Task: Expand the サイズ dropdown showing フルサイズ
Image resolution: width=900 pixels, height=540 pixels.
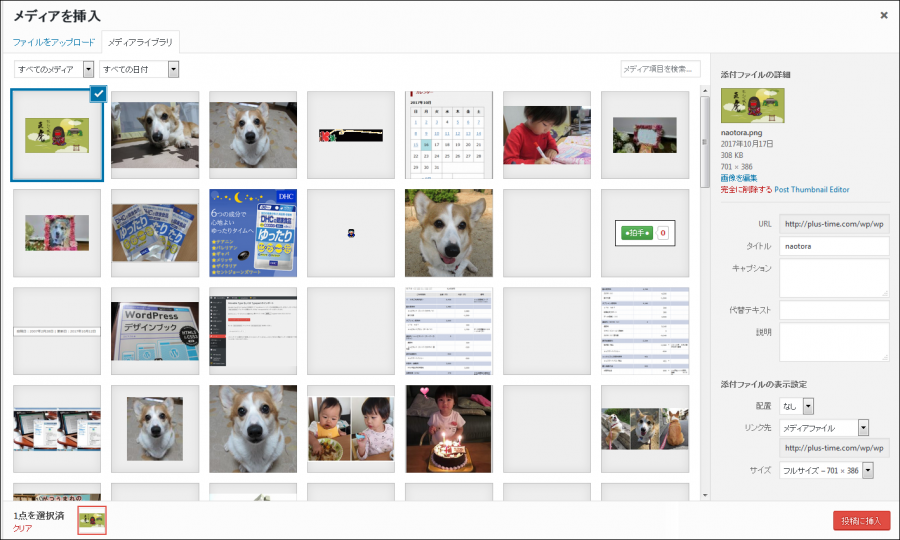Action: [826, 470]
